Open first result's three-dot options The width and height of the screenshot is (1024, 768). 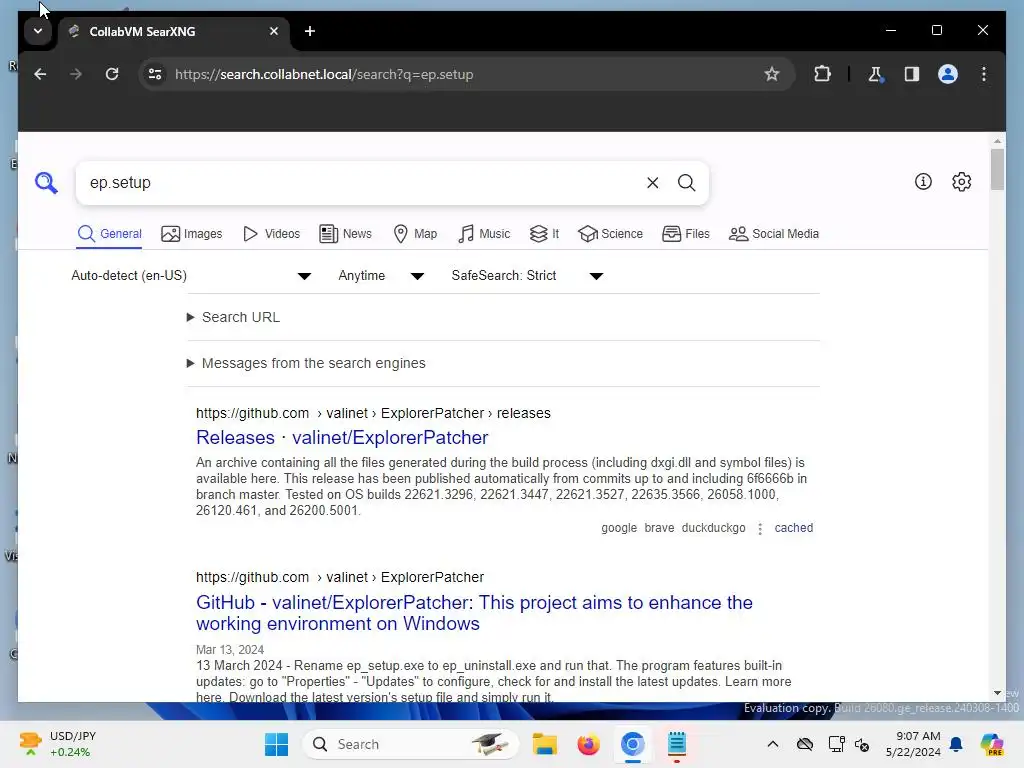760,528
